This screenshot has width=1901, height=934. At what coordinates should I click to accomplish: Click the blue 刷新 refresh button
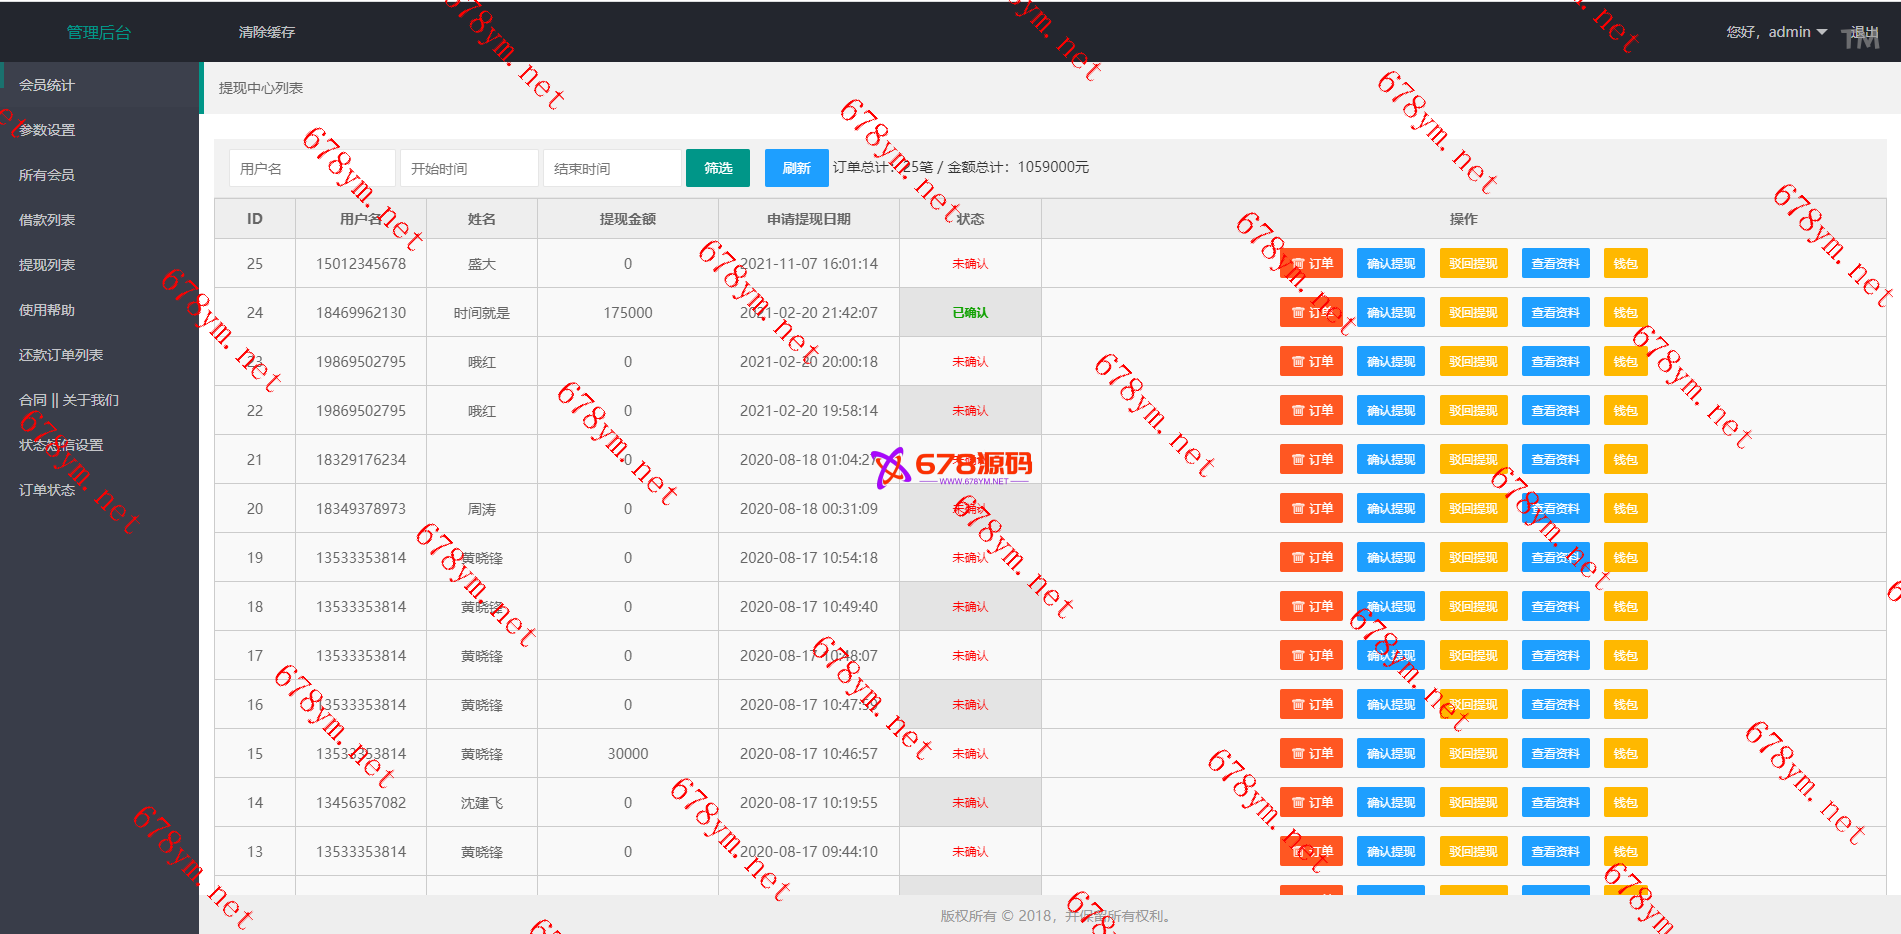tap(796, 168)
